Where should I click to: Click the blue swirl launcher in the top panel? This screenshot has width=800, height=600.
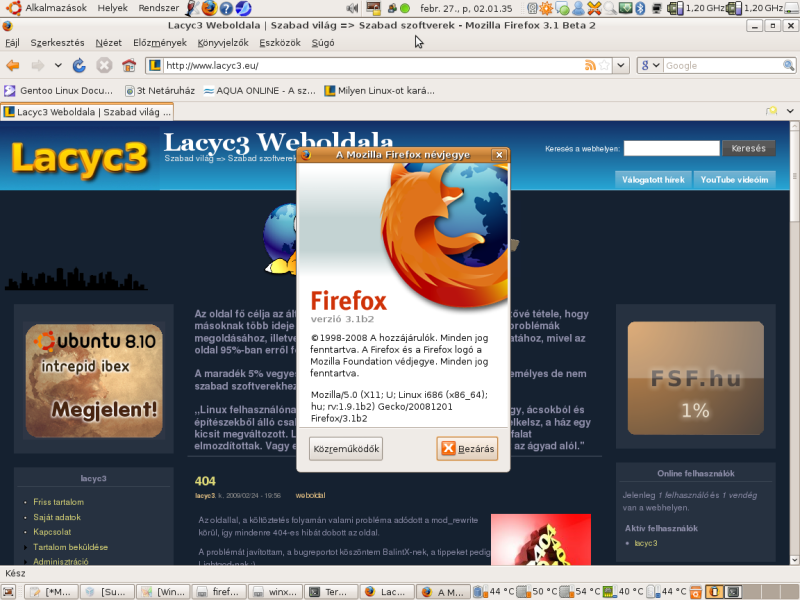(x=243, y=8)
